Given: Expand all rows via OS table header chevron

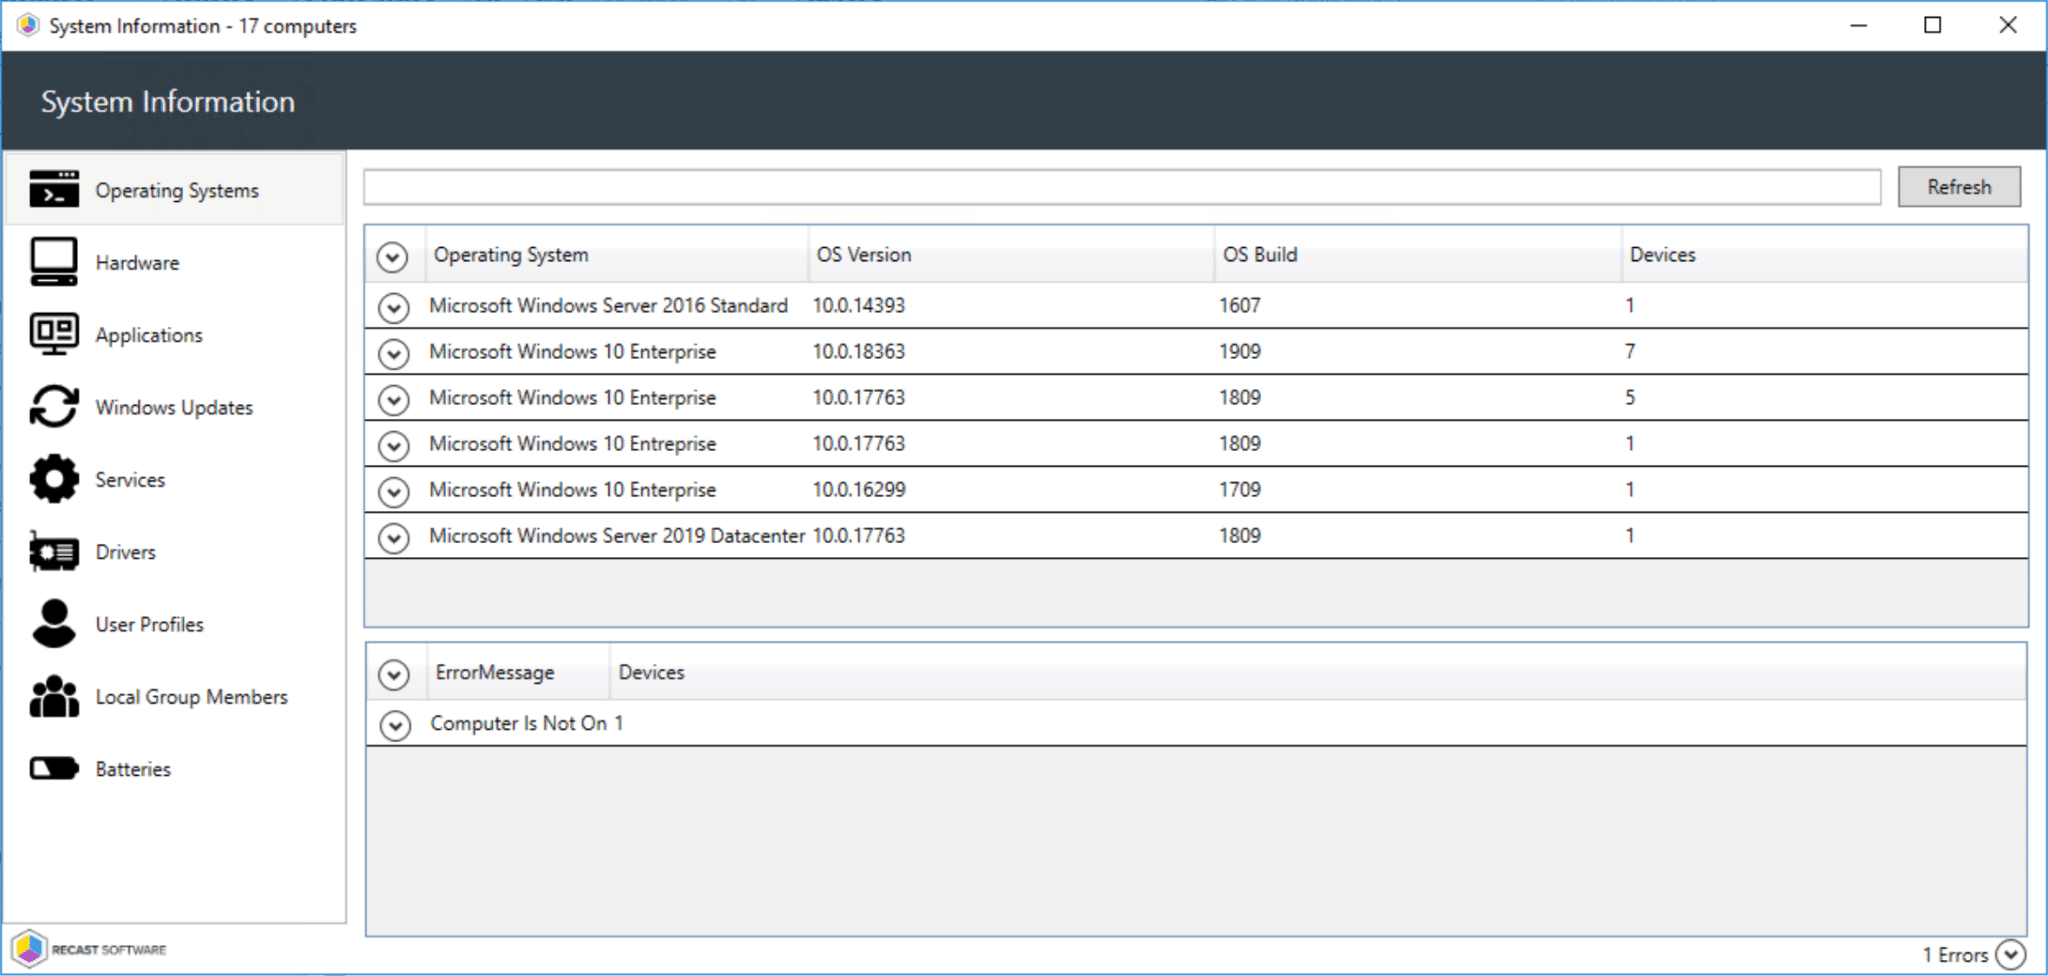Looking at the screenshot, I should tap(393, 257).
